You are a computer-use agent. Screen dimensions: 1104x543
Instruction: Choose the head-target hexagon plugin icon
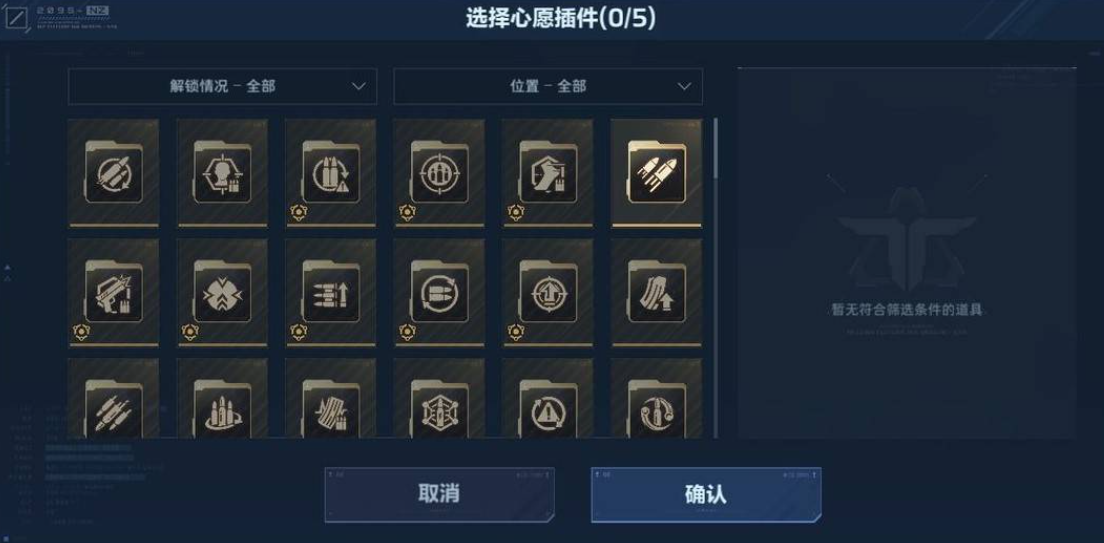tap(222, 173)
